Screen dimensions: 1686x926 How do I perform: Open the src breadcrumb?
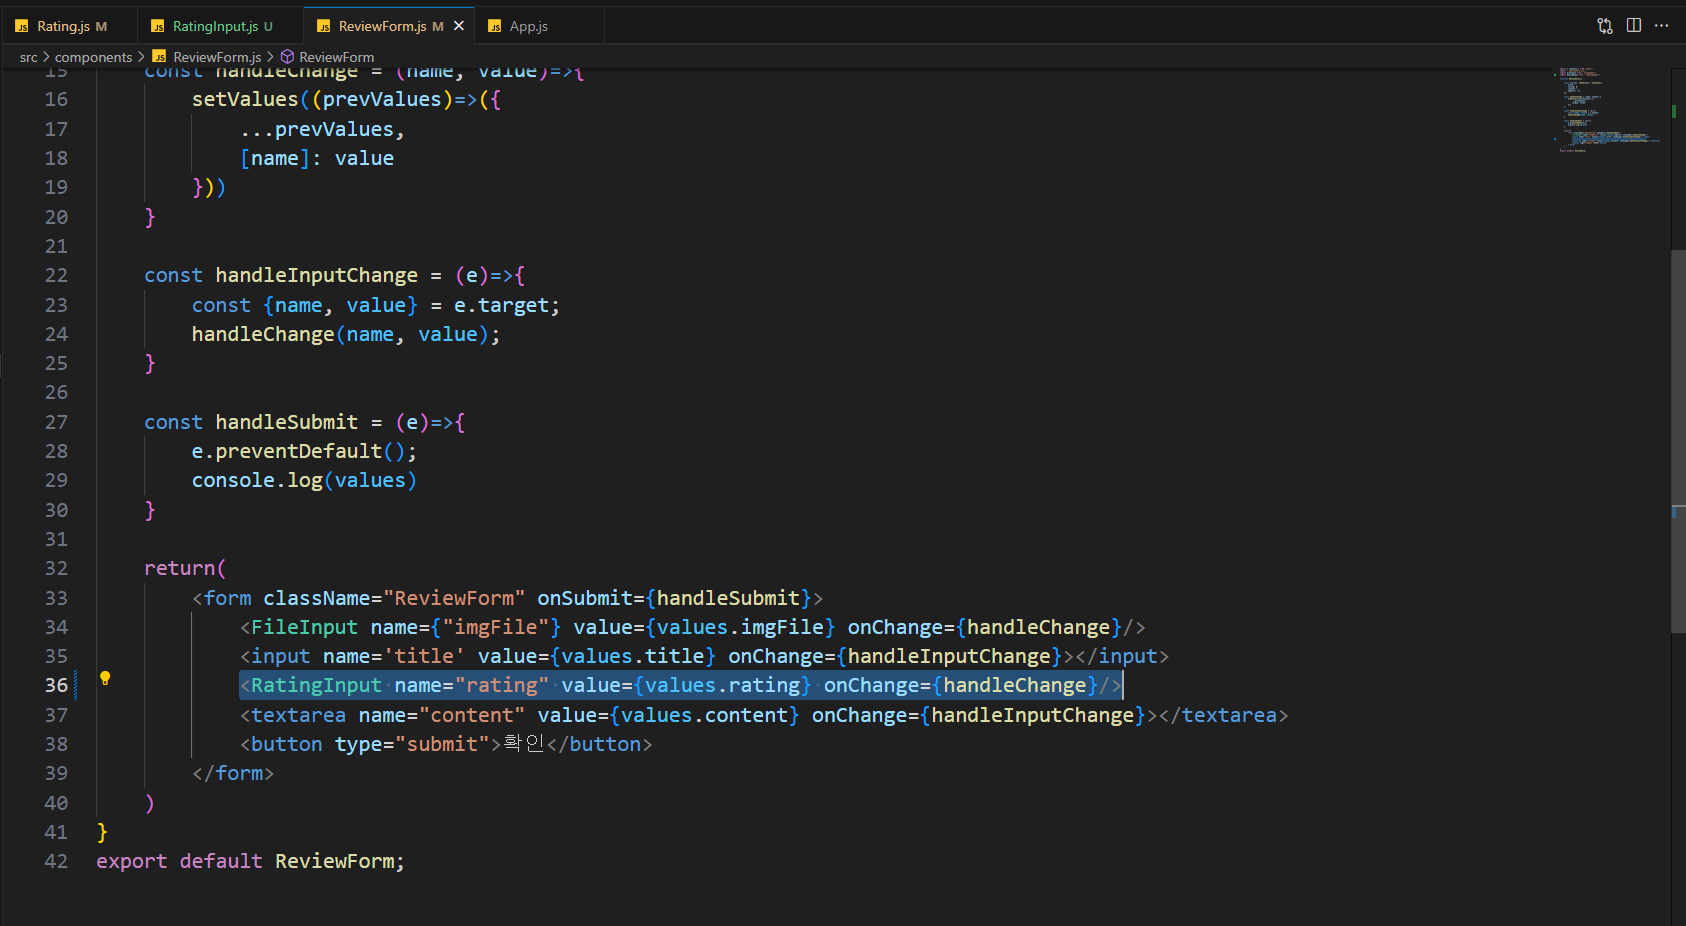[28, 57]
